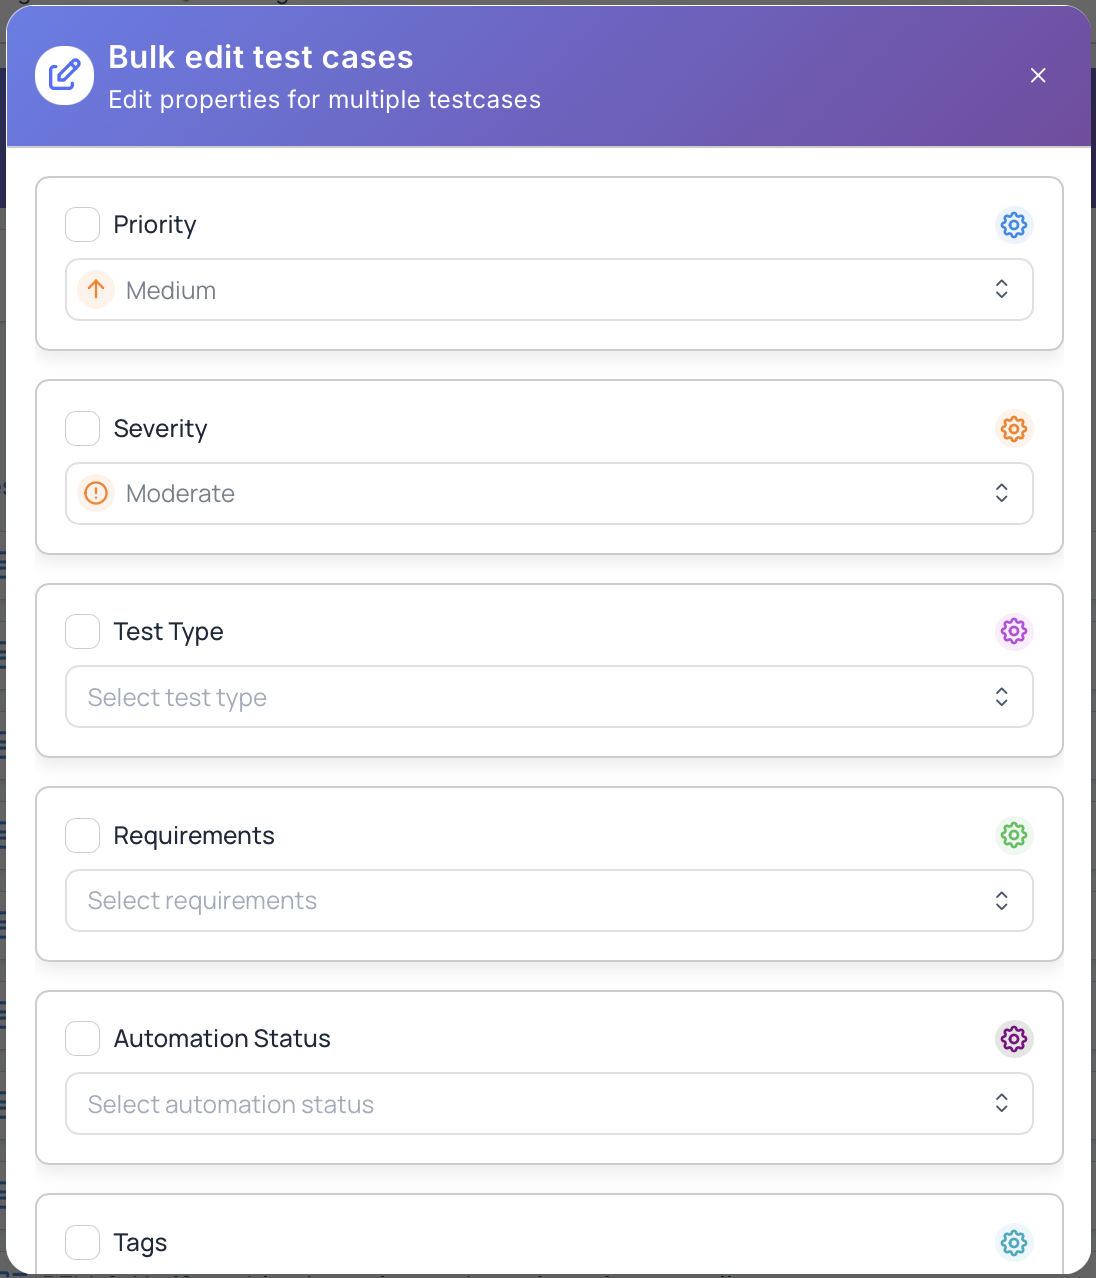Click the pencil edit icon in the dialog header

pyautogui.click(x=64, y=75)
